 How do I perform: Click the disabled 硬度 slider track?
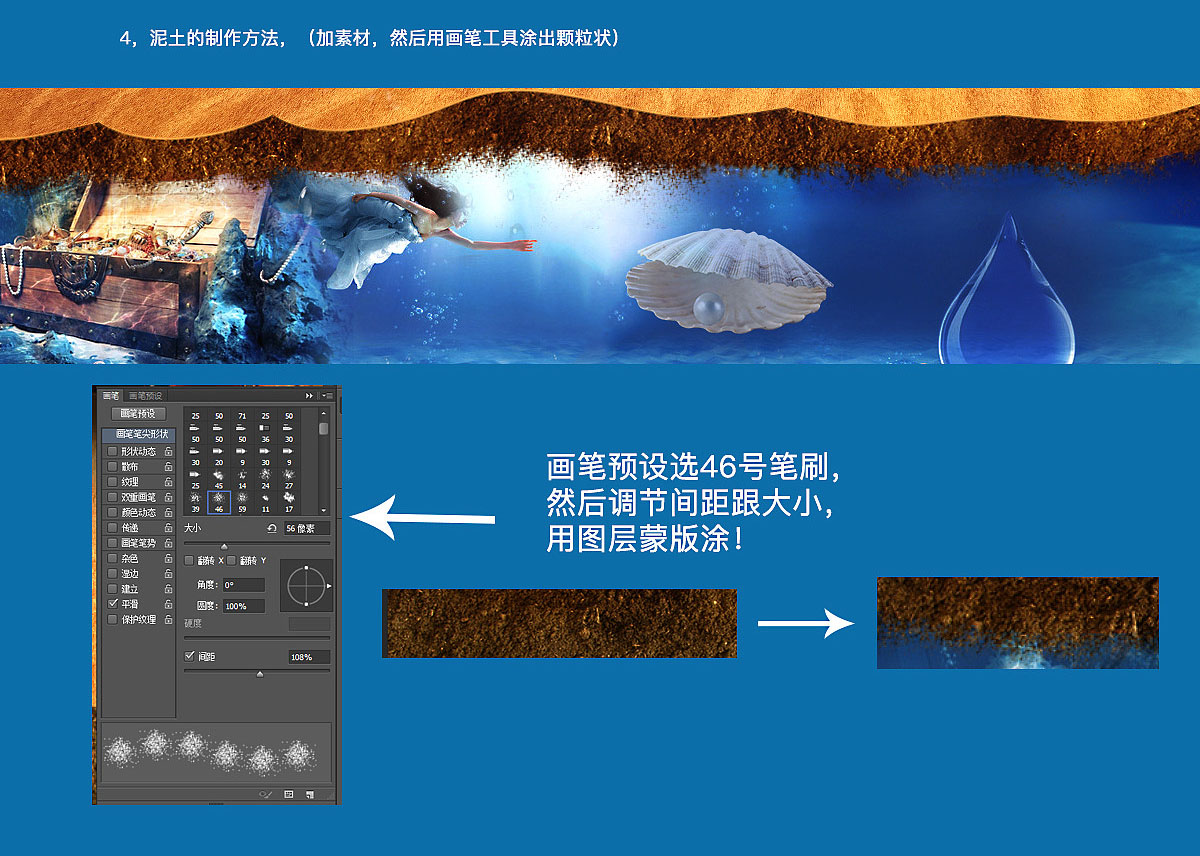pyautogui.click(x=257, y=638)
